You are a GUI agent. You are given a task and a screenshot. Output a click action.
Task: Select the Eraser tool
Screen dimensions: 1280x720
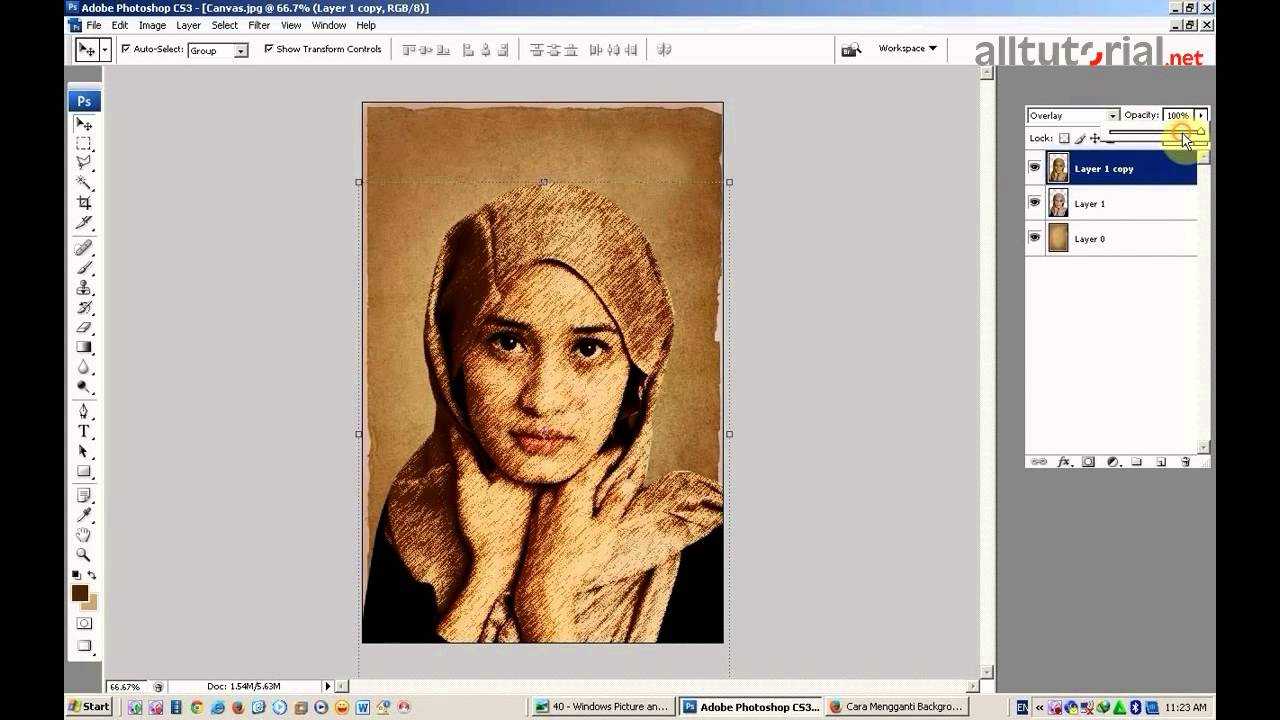[x=84, y=327]
